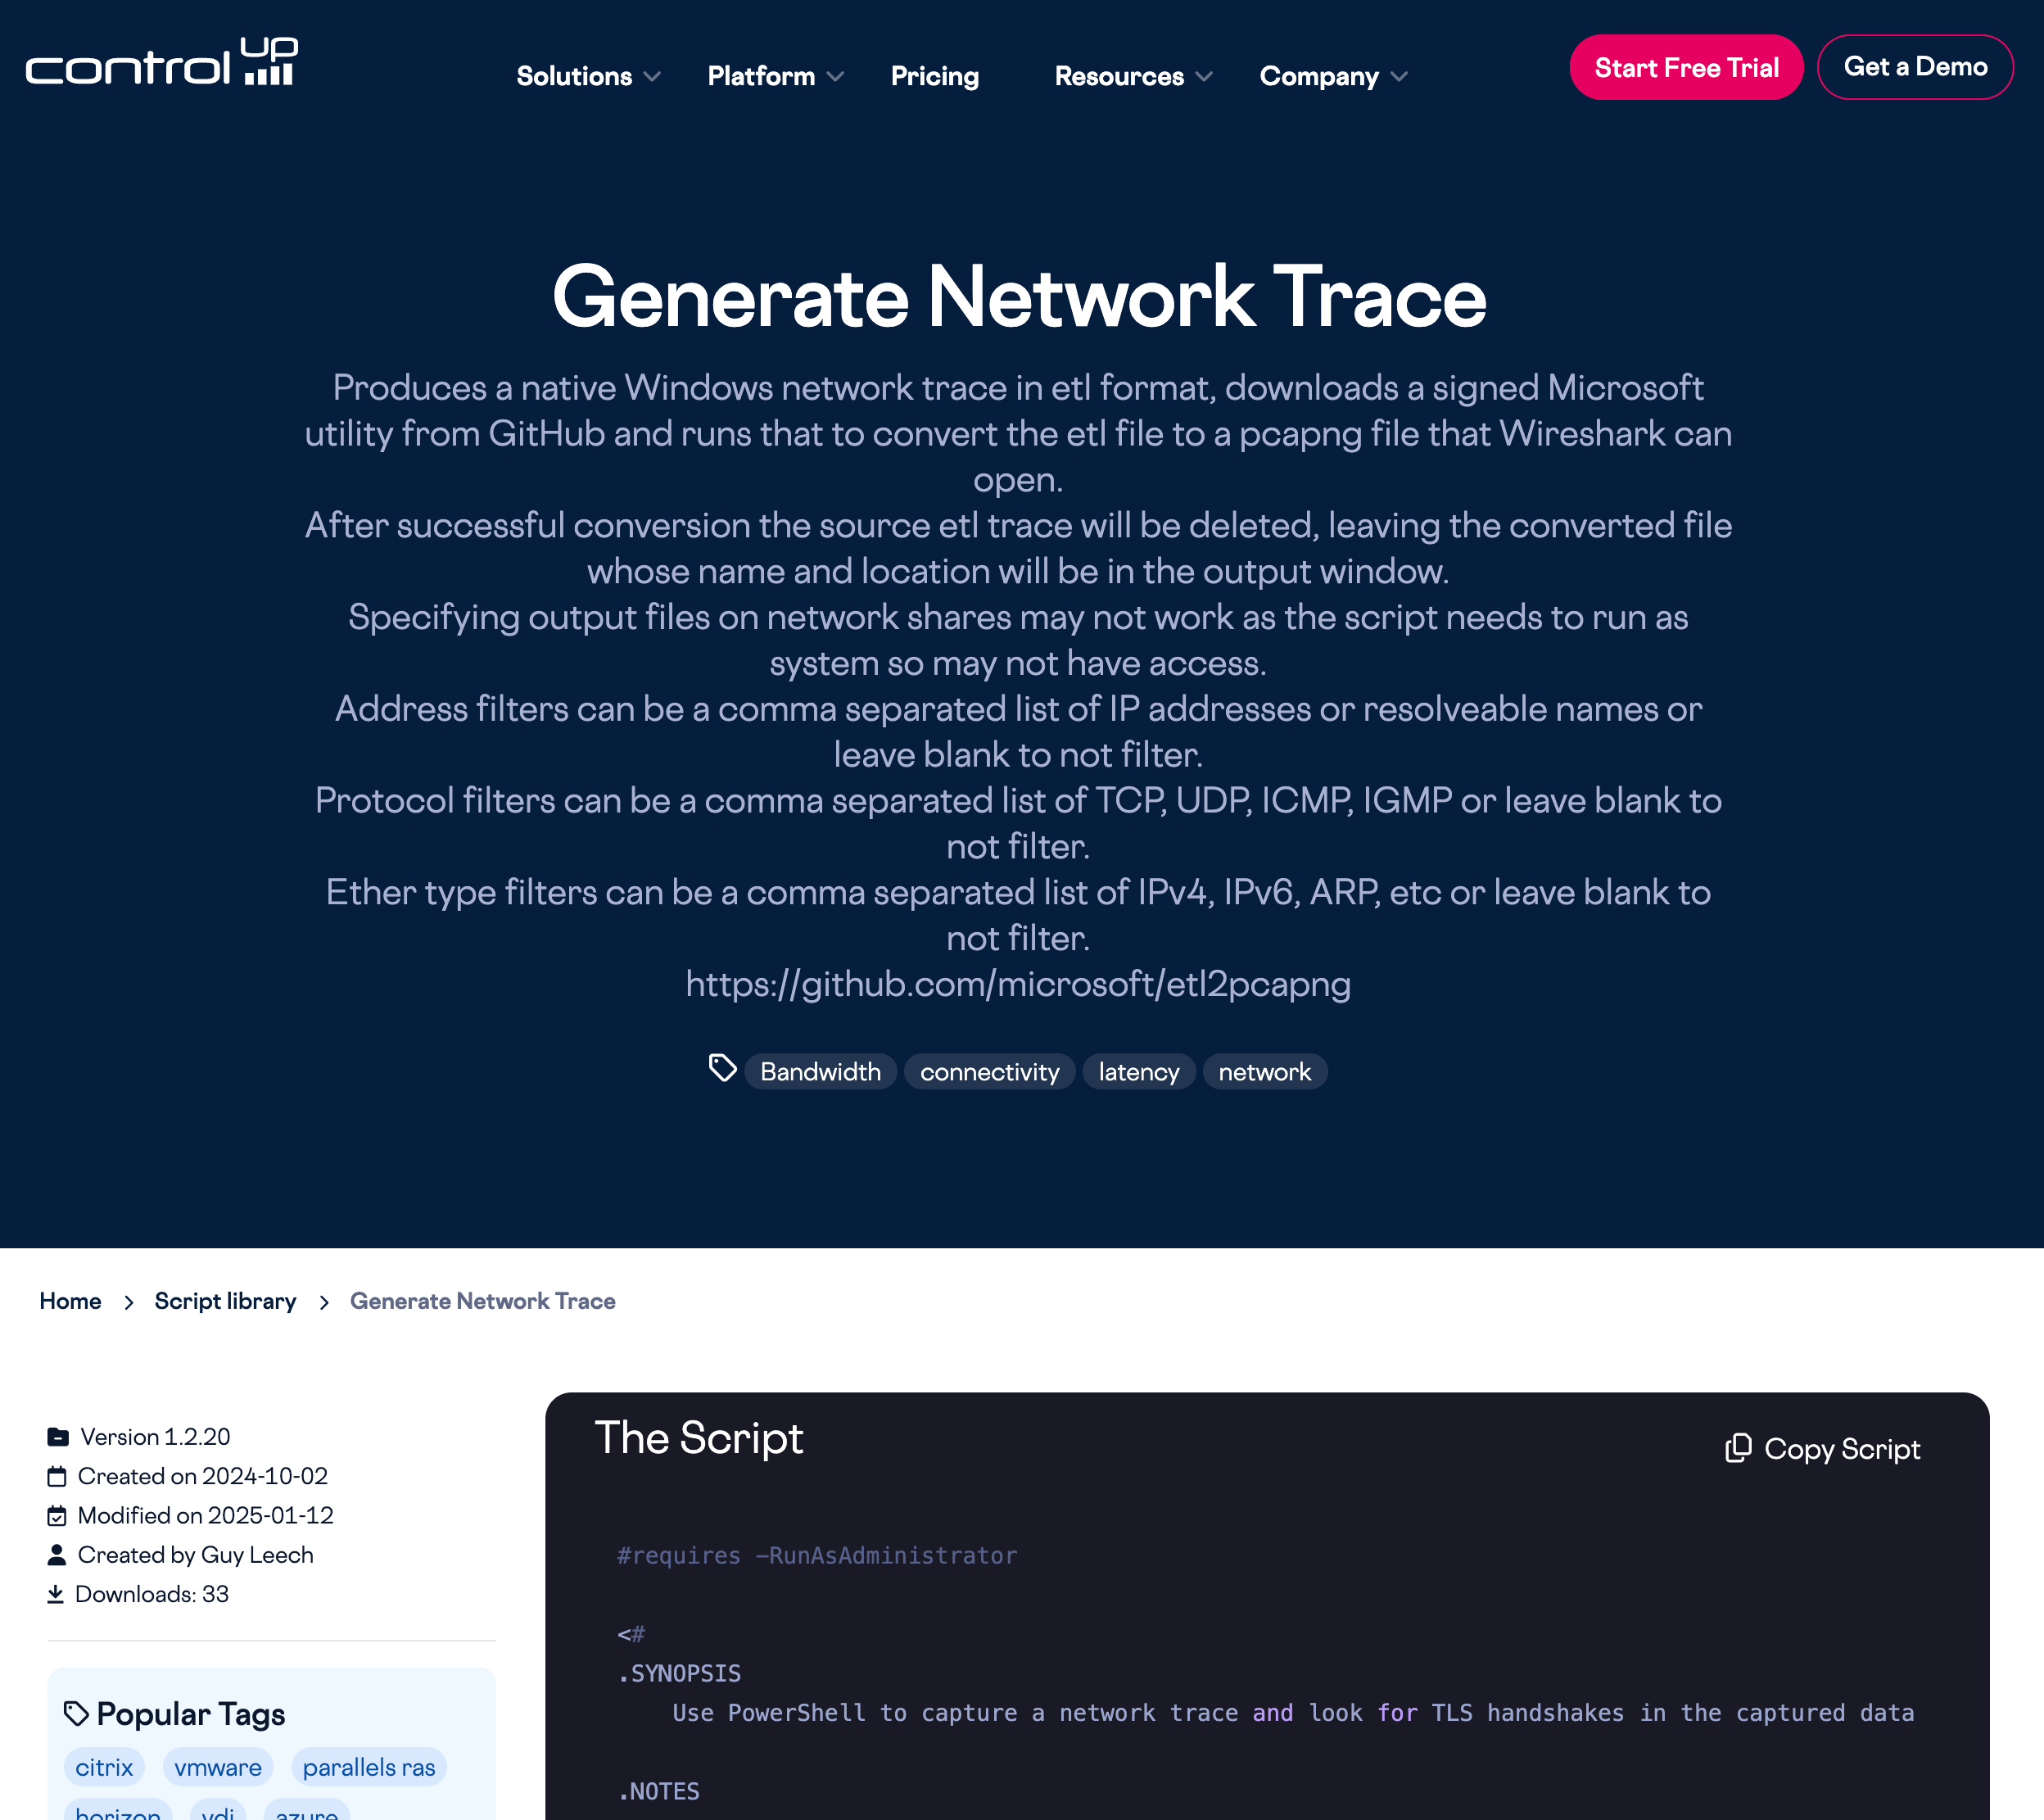Click the folder icon next to Version
This screenshot has height=1820, width=2044.
pos(58,1437)
